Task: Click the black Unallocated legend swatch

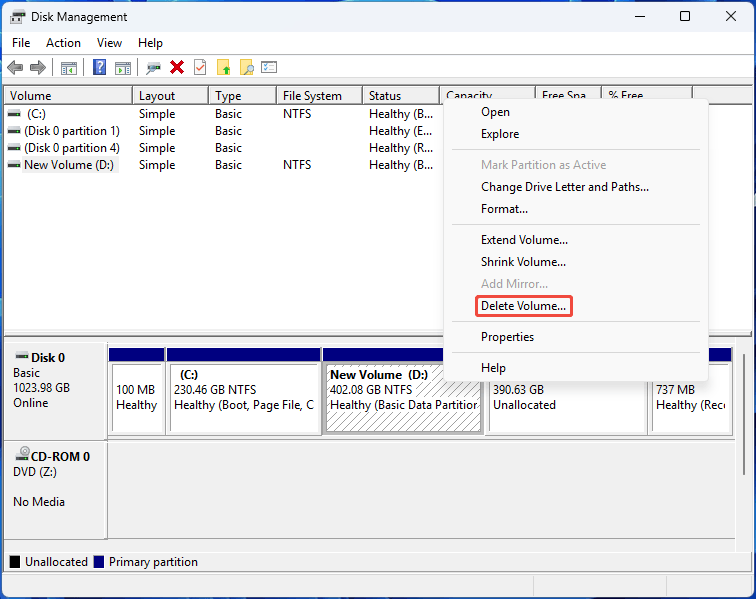Action: pos(15,562)
